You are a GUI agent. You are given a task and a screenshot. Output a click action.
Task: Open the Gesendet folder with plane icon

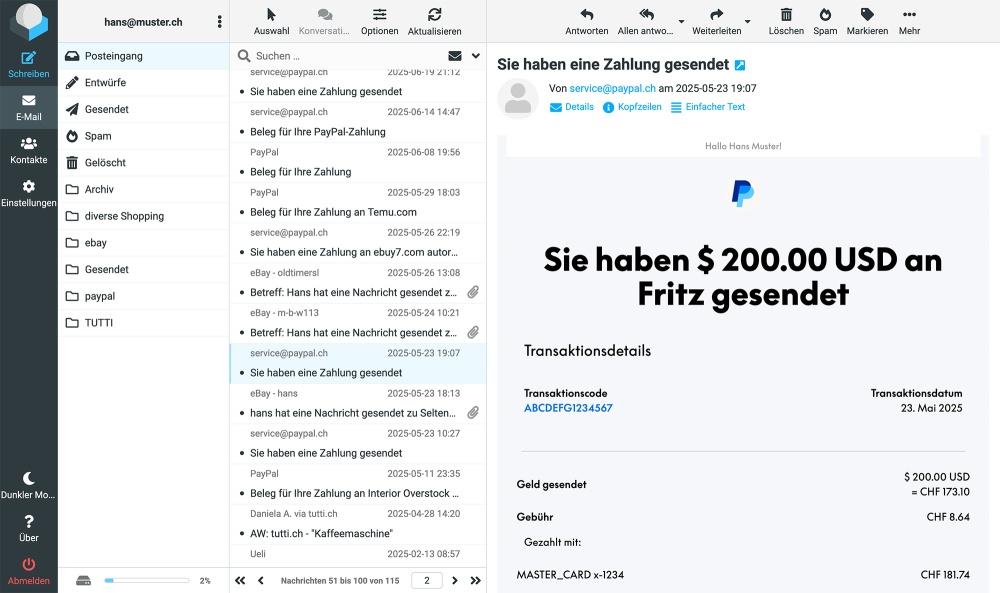pyautogui.click(x=143, y=110)
